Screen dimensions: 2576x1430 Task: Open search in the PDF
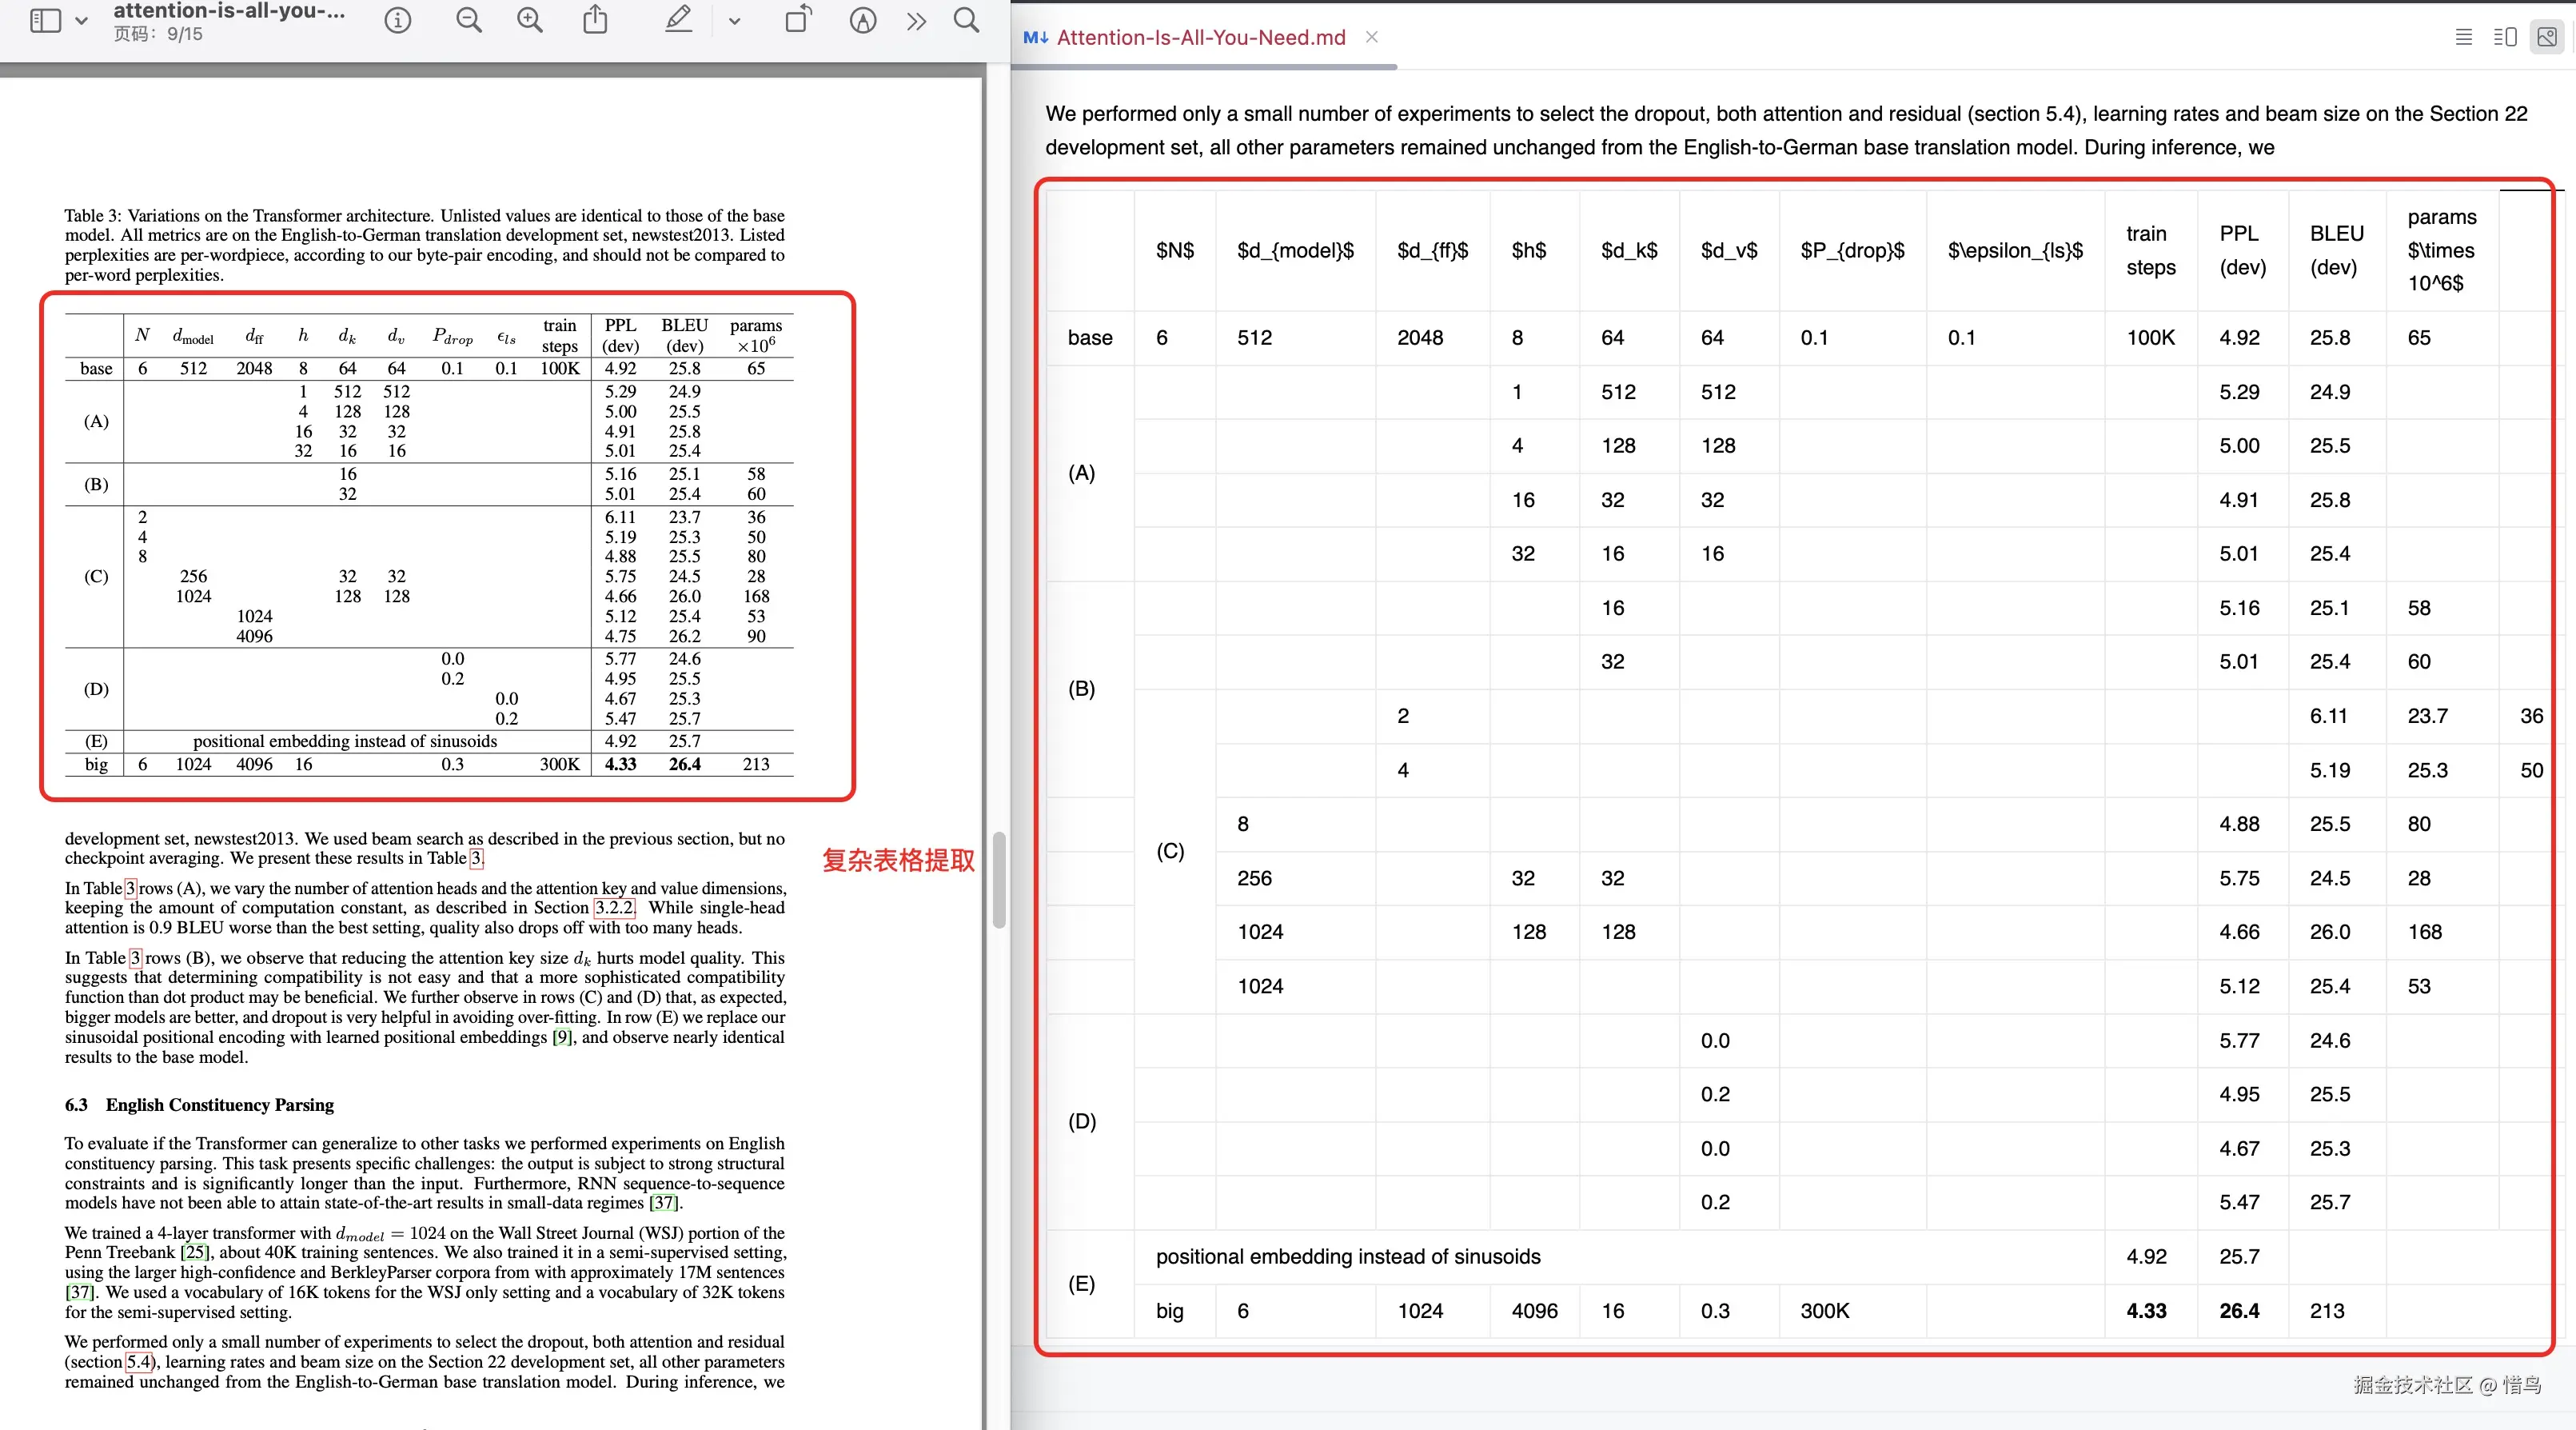point(966,20)
